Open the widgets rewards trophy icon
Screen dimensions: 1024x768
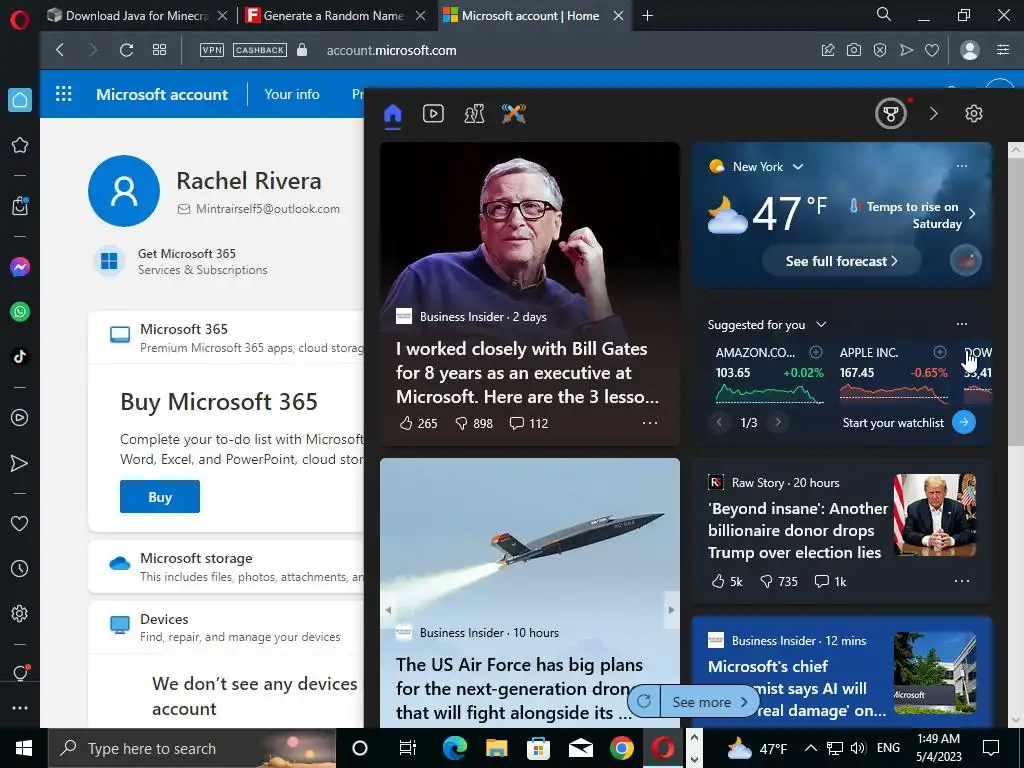891,114
